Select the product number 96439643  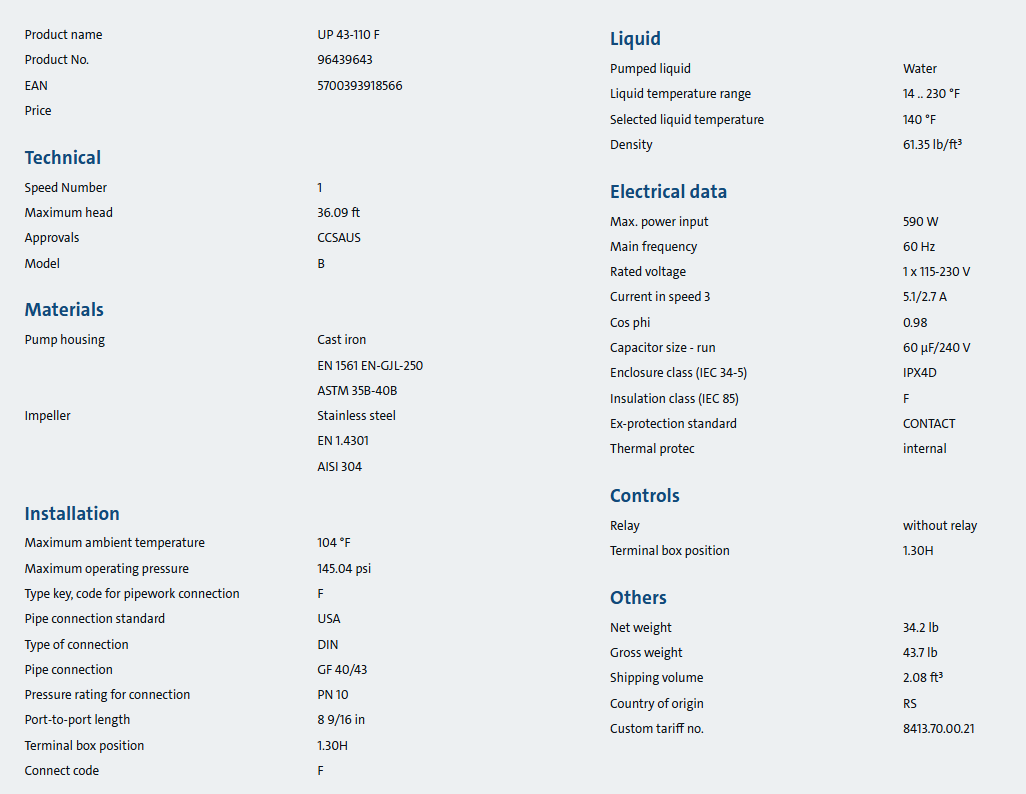pyautogui.click(x=345, y=60)
